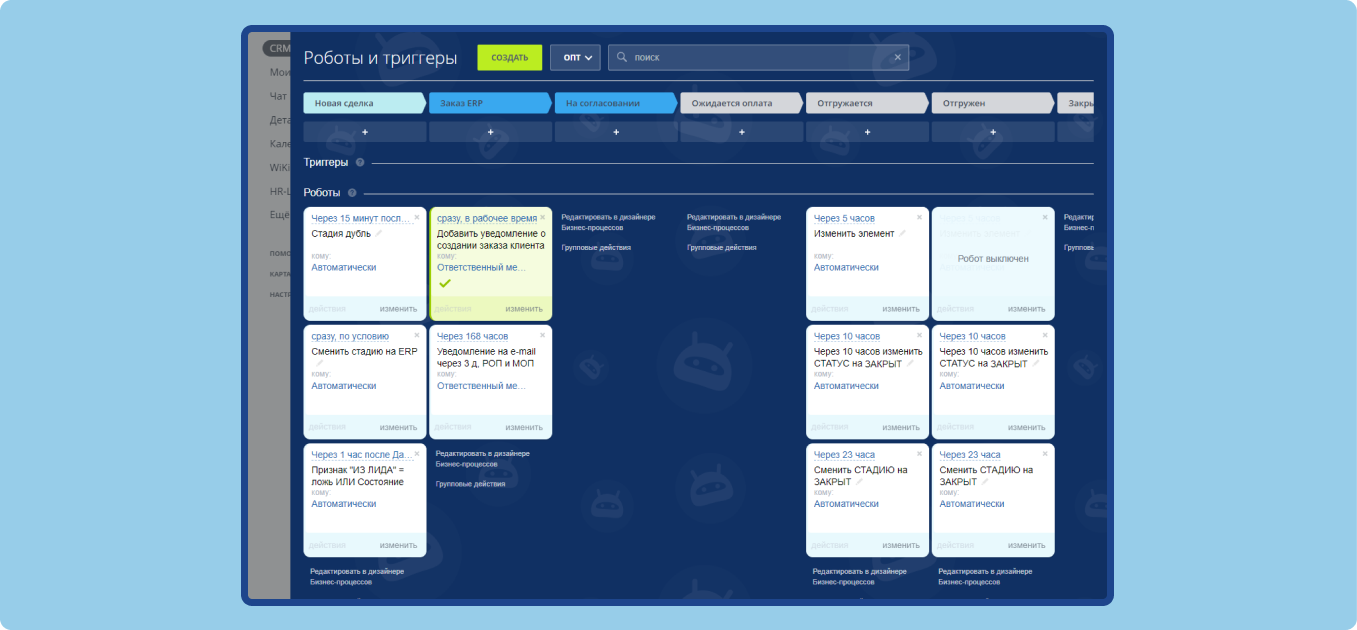Click the help icon next to Триггеры

coord(360,163)
